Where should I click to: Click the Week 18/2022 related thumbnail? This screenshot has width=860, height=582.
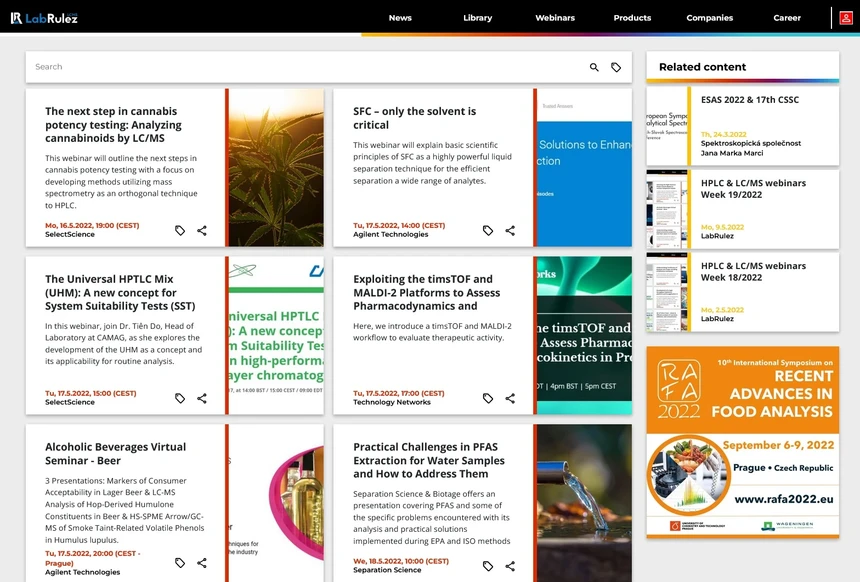pos(667,292)
